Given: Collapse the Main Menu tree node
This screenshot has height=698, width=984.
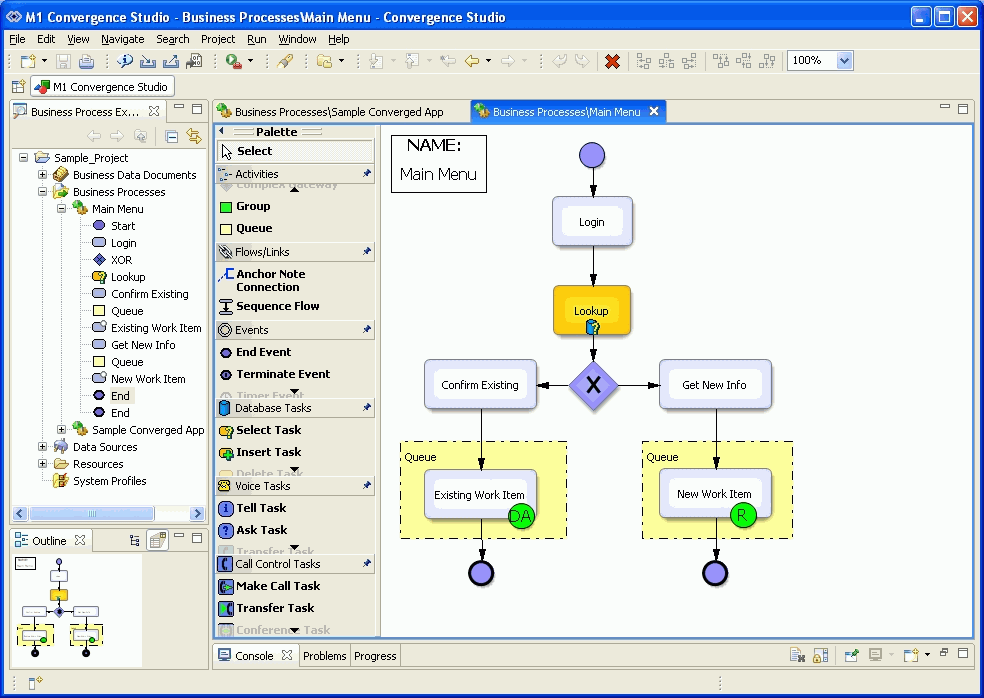Looking at the screenshot, I should [61, 209].
